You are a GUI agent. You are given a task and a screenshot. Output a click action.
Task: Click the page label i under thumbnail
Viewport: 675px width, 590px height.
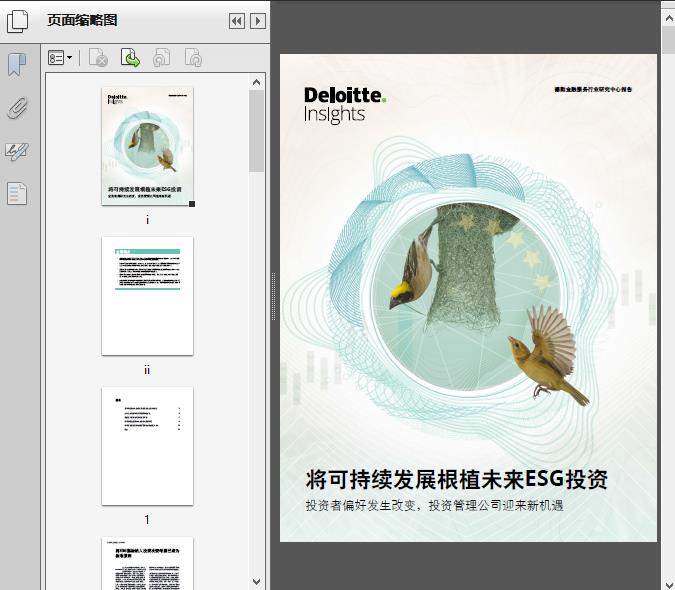(147, 220)
